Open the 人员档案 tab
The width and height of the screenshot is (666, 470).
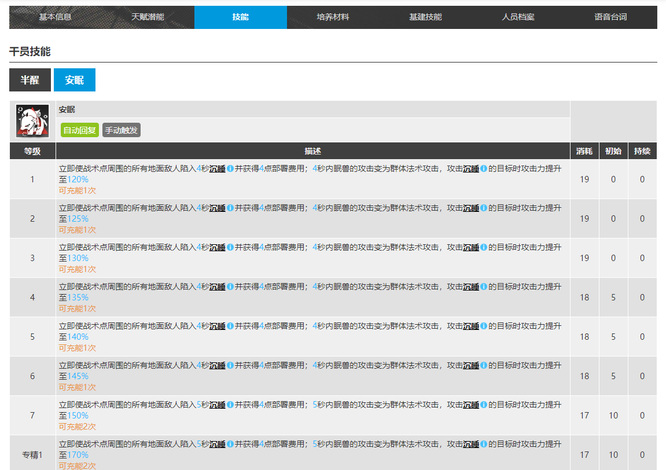coord(518,17)
